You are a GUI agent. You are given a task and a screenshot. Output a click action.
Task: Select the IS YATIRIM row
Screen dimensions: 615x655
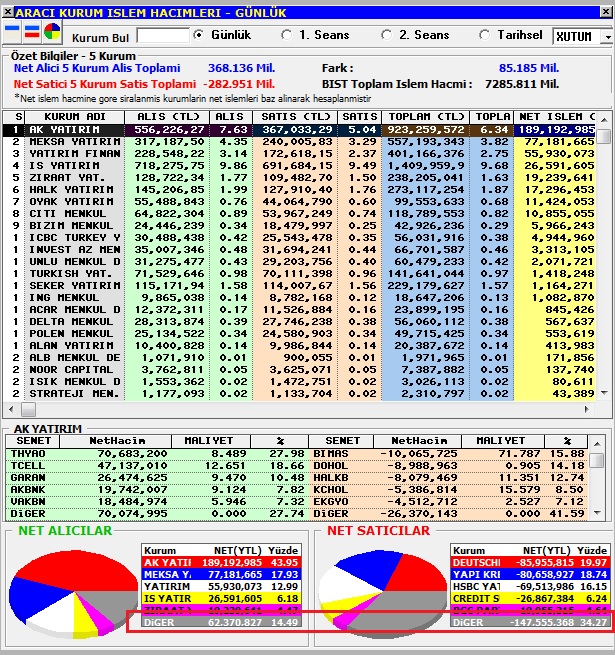300,166
